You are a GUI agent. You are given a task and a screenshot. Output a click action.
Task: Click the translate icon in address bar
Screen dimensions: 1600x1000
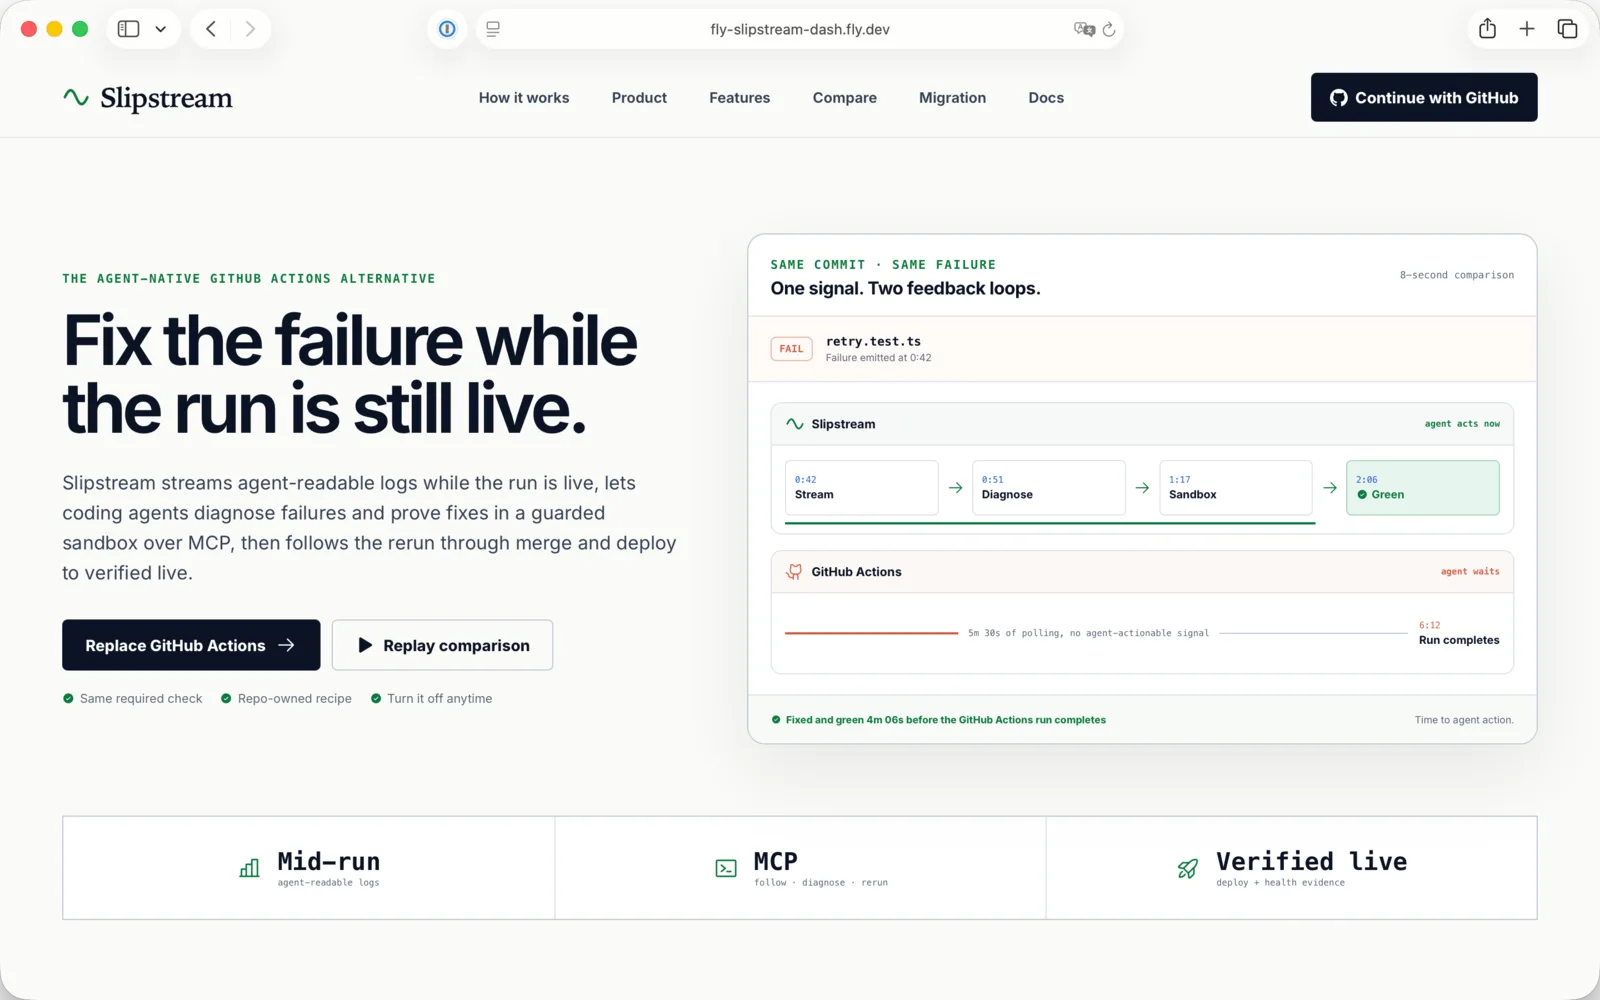tap(1084, 29)
